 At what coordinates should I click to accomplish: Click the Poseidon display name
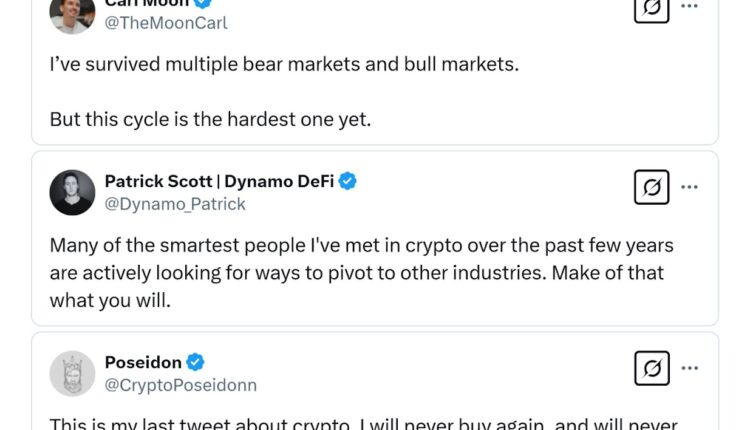(142, 362)
